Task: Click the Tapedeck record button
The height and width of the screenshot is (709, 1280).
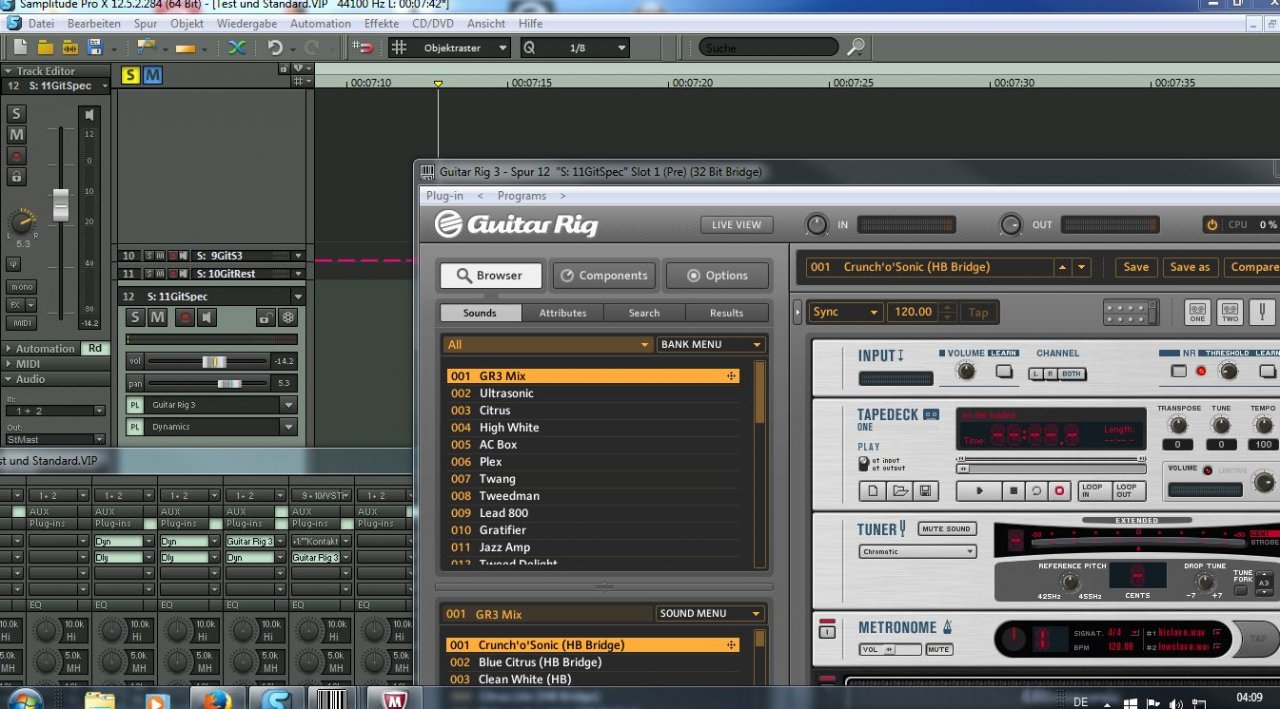Action: [x=1060, y=491]
